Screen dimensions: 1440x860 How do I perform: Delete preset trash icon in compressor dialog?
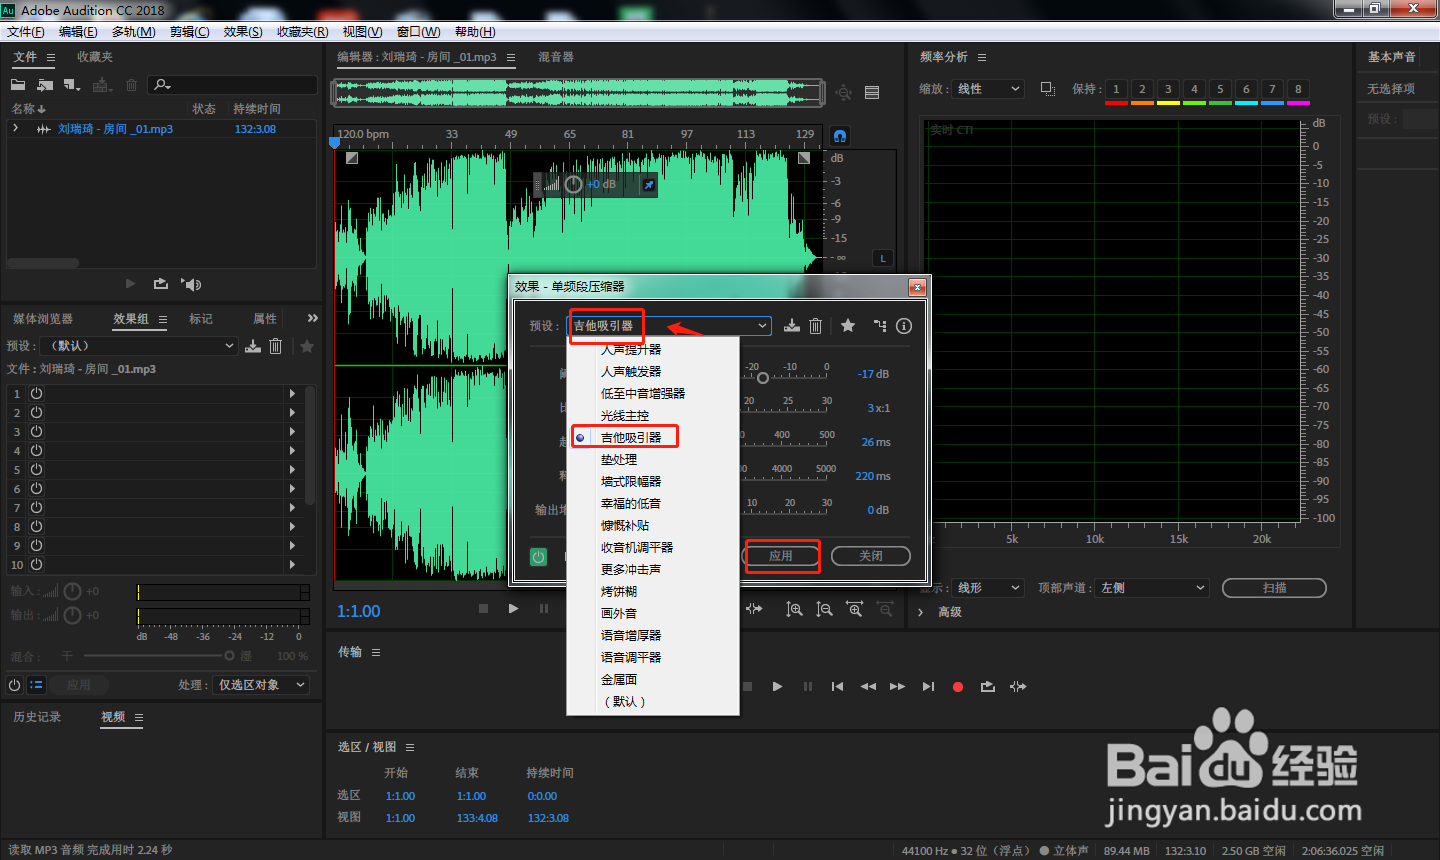(816, 325)
